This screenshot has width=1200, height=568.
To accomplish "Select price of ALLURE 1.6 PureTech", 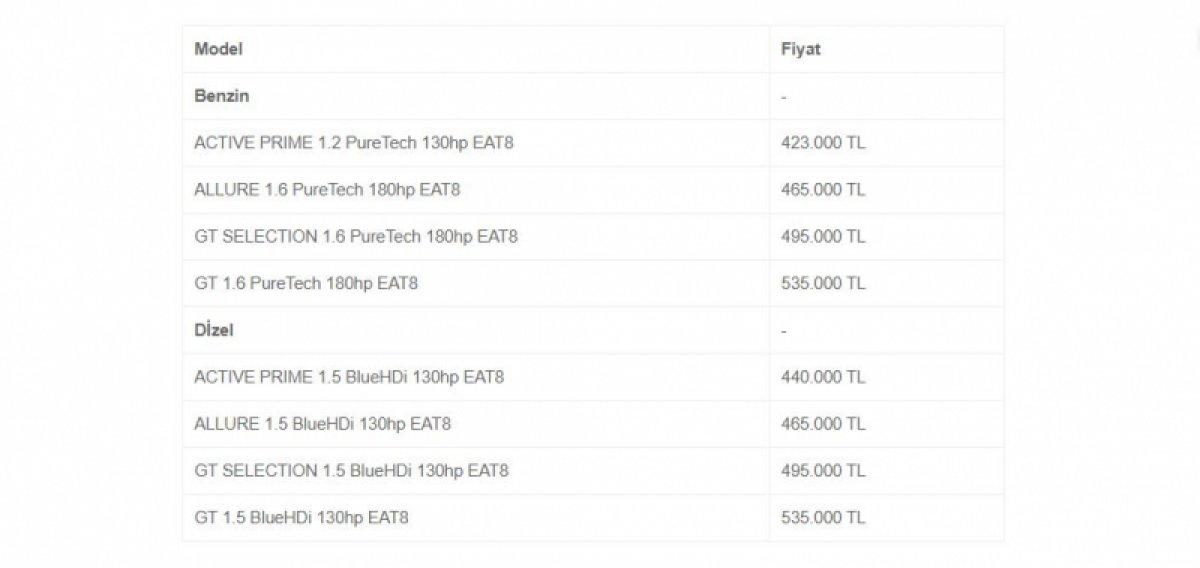I will 823,190.
